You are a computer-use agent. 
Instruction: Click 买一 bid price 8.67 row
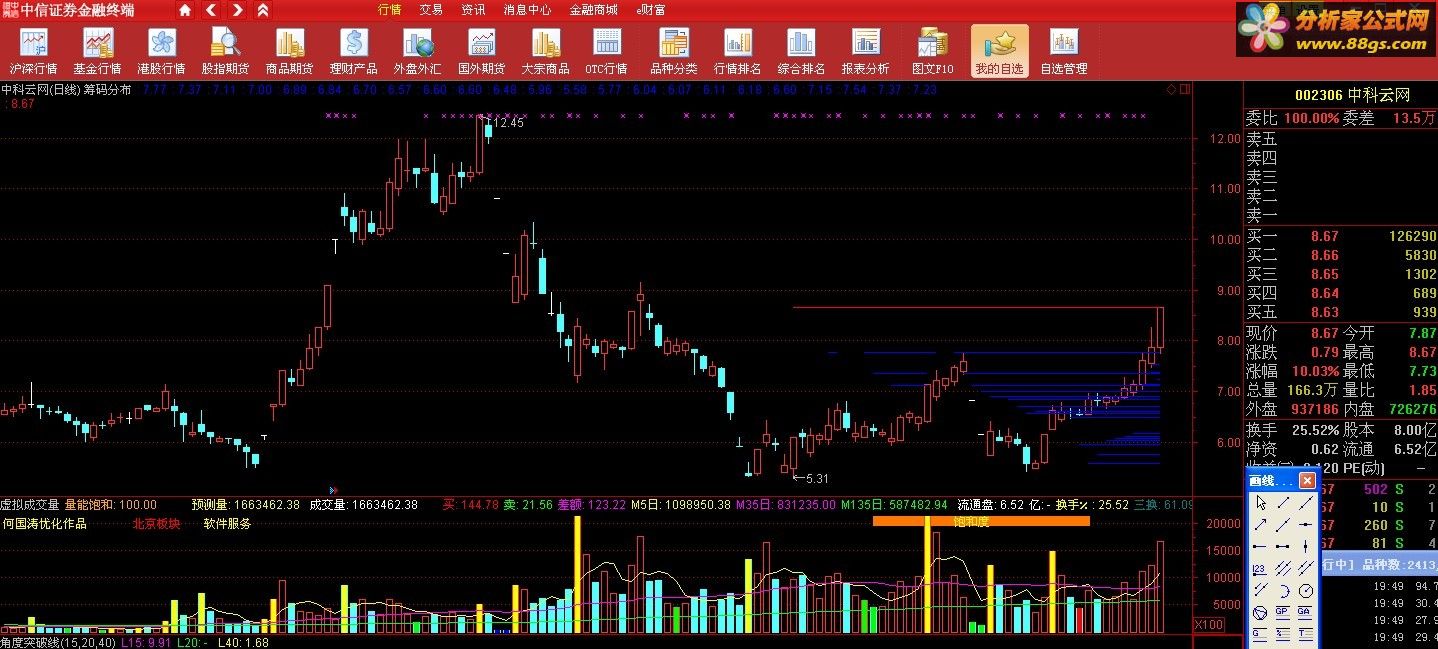tap(1340, 237)
